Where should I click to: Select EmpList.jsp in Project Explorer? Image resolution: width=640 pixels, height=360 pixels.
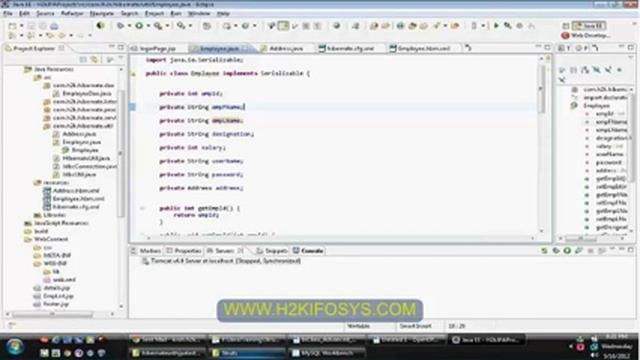click(x=54, y=296)
